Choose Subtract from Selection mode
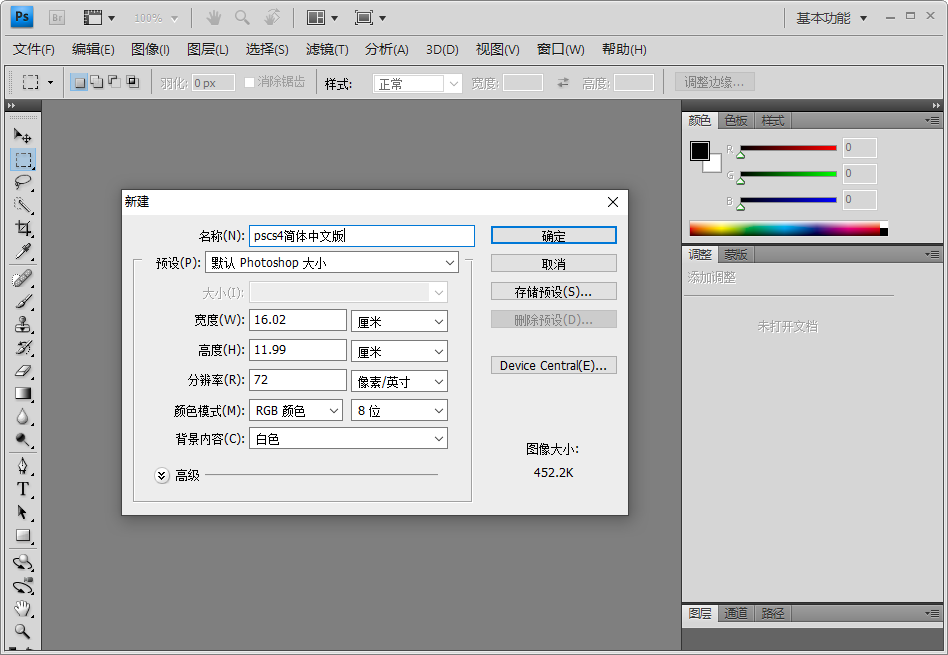The height and width of the screenshot is (655, 948). coord(114,82)
